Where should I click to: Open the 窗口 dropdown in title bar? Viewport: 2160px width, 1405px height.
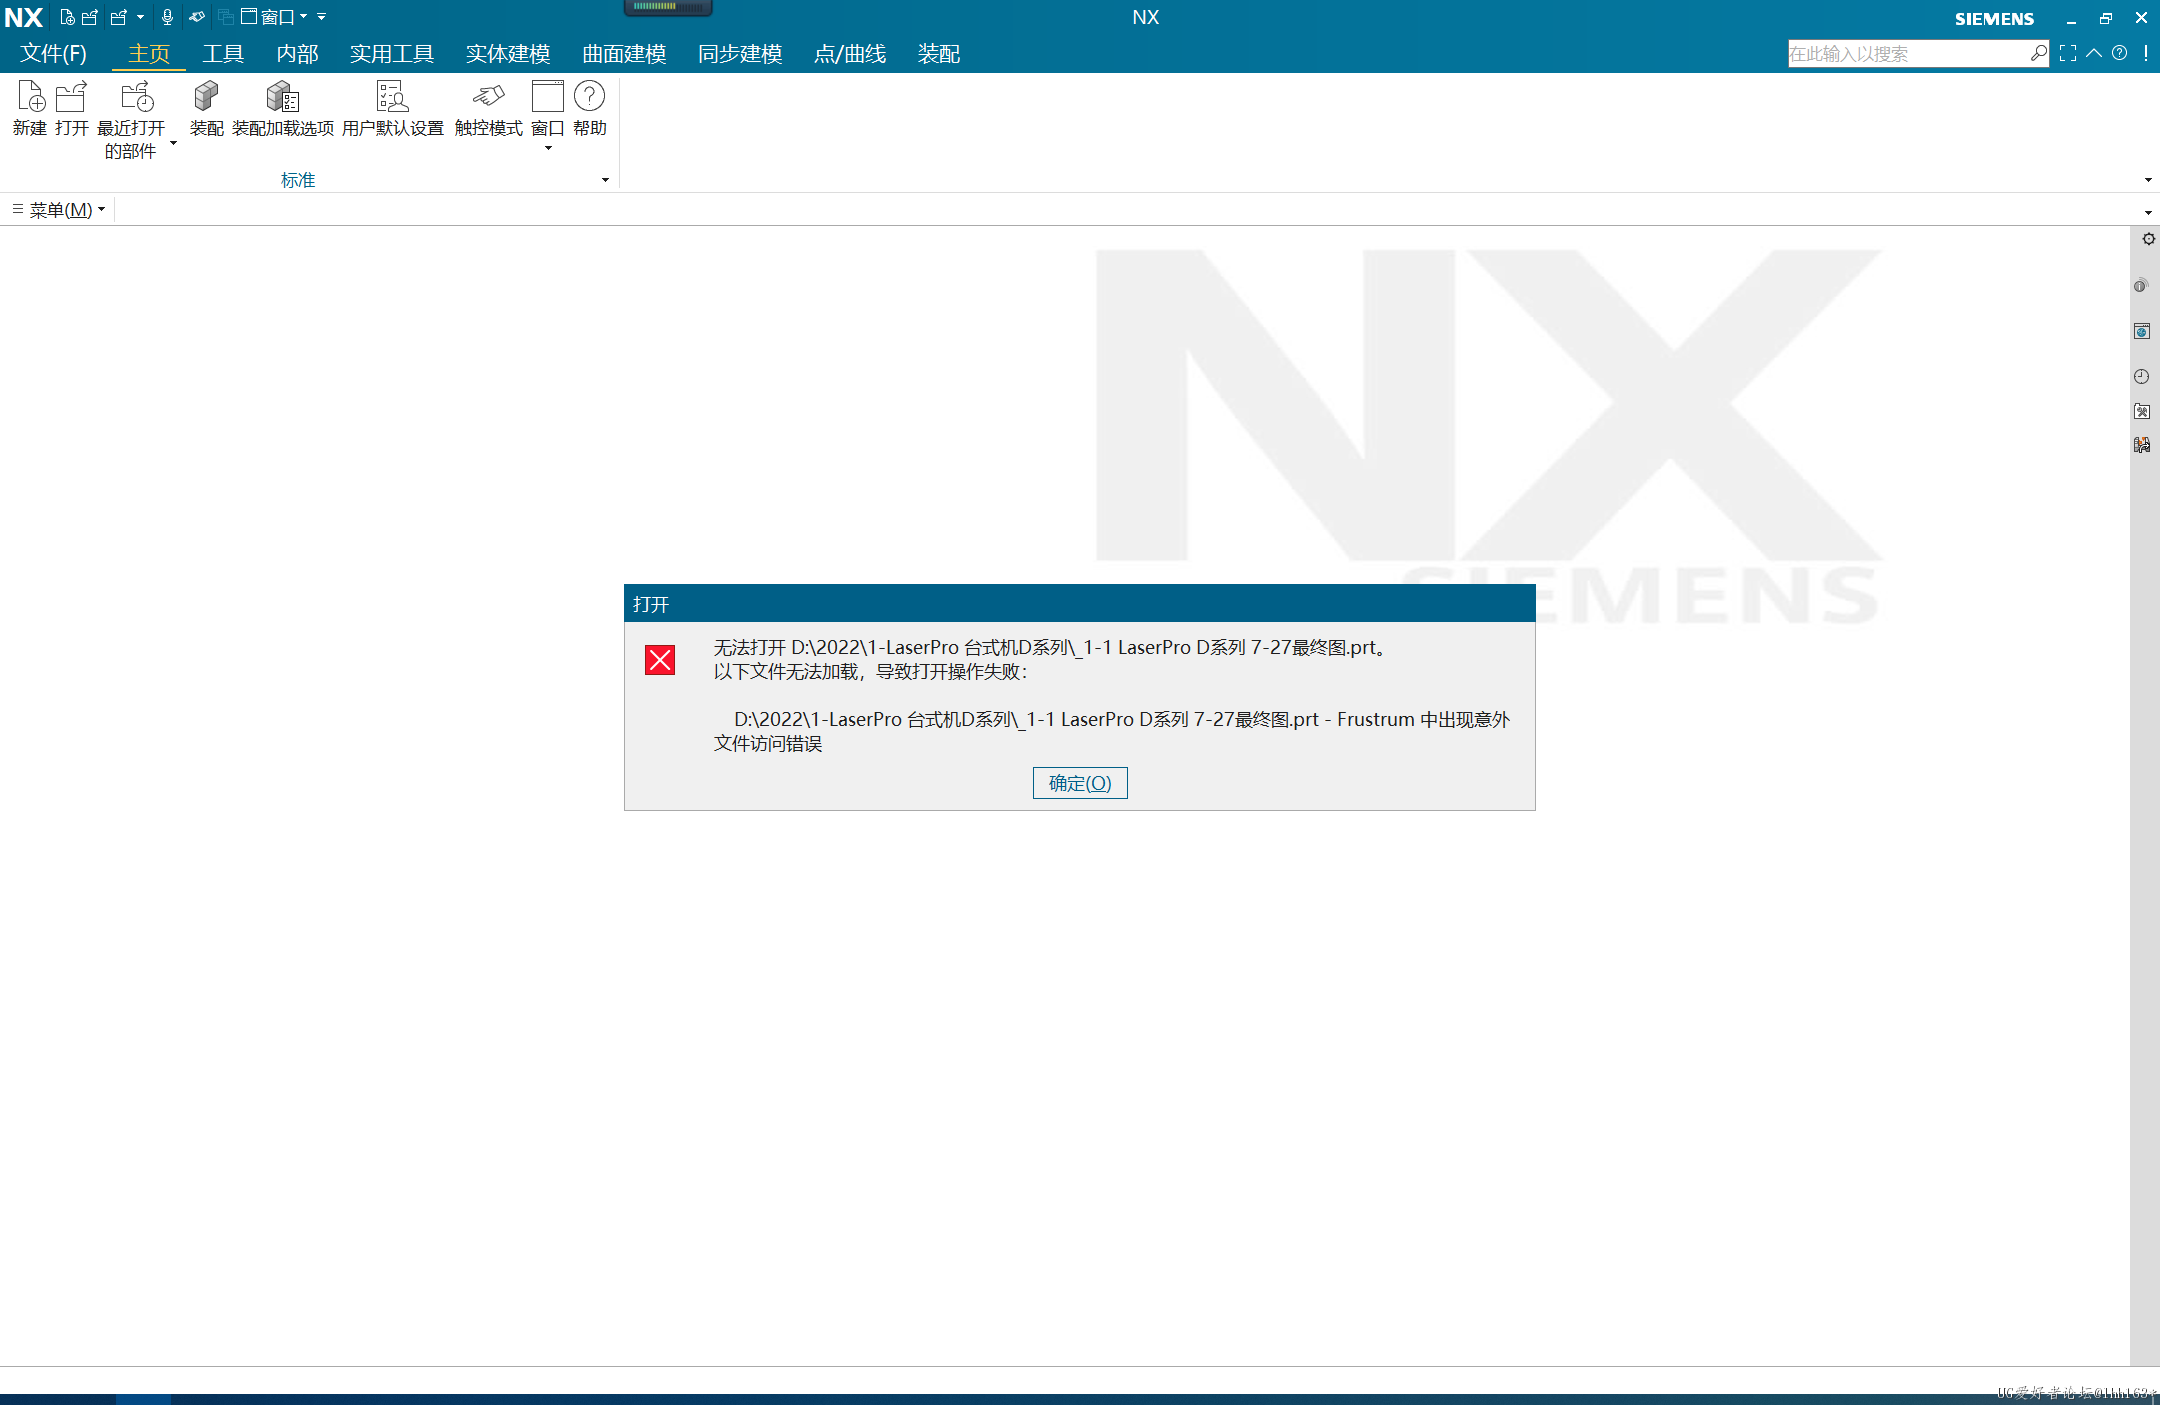pos(275,17)
